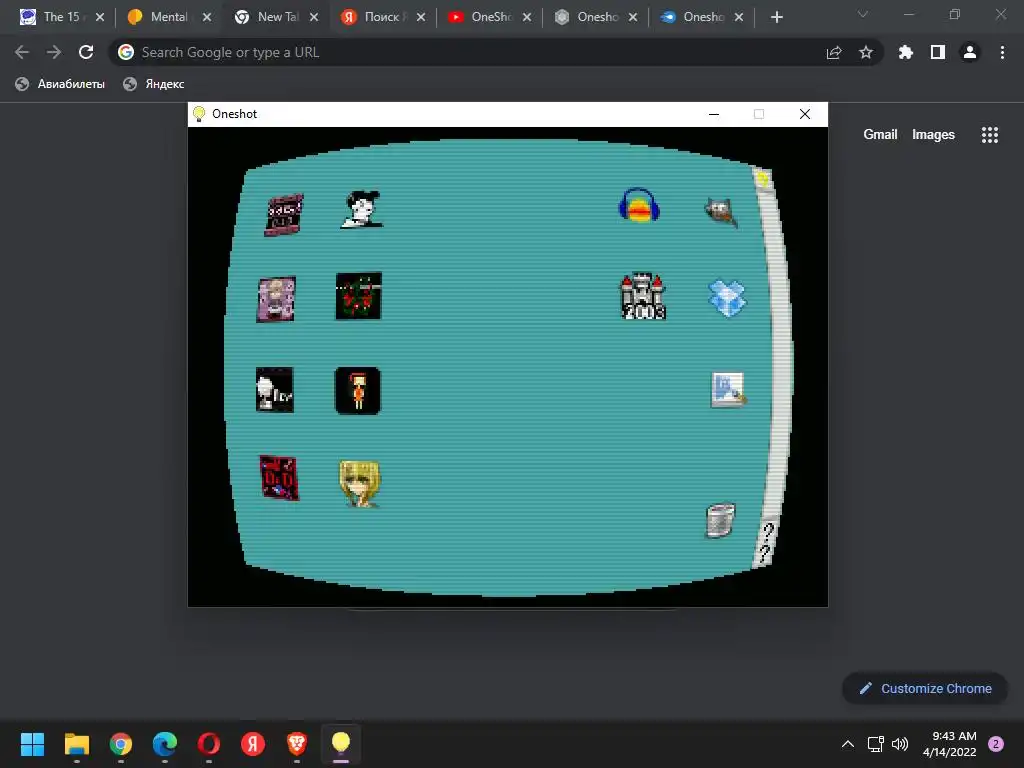The width and height of the screenshot is (1024, 768).
Task: Switch to the Oneshot lightbulb taskbar app
Action: [341, 744]
